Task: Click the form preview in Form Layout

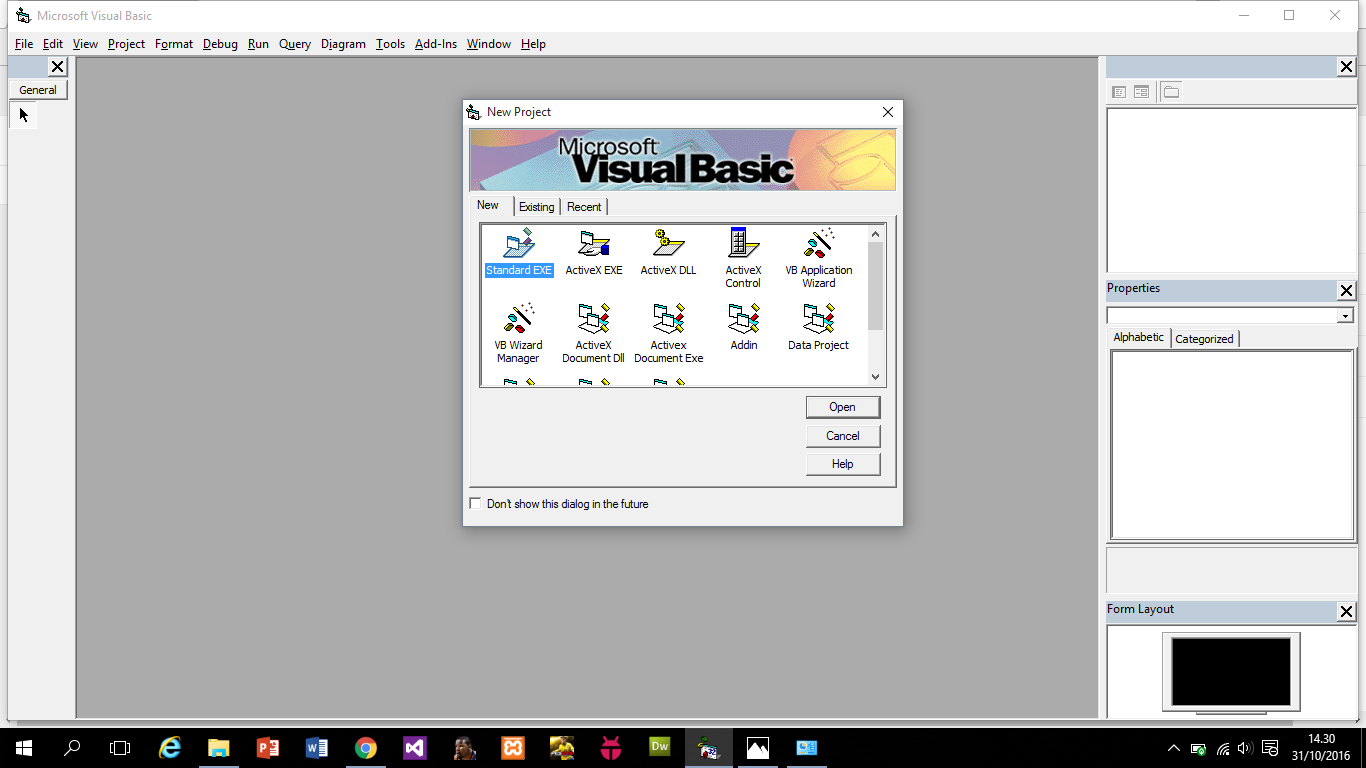Action: pos(1231,671)
